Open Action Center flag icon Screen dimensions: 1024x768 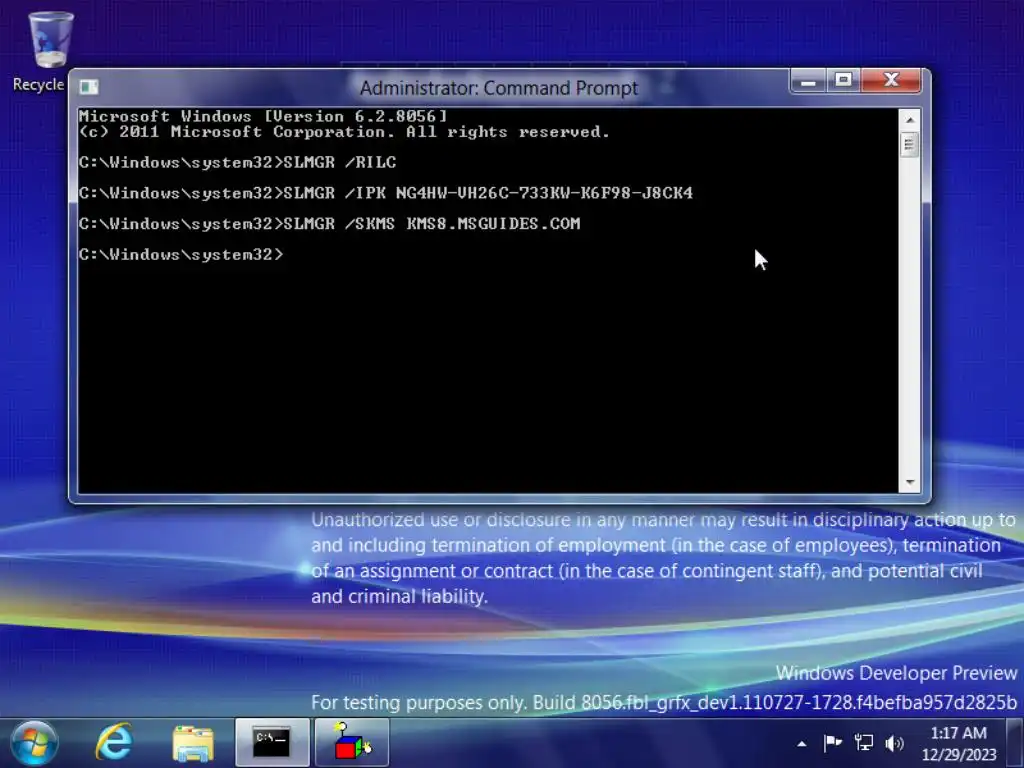tap(832, 743)
